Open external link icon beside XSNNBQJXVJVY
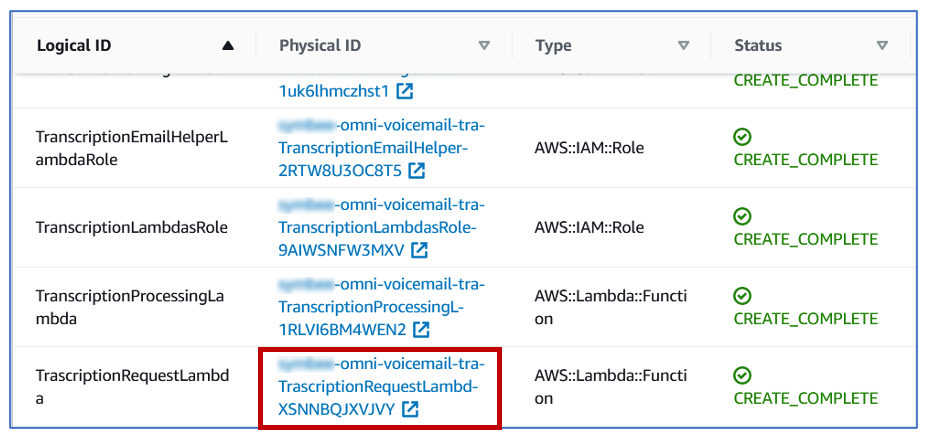Image resolution: width=927 pixels, height=439 pixels. [410, 409]
